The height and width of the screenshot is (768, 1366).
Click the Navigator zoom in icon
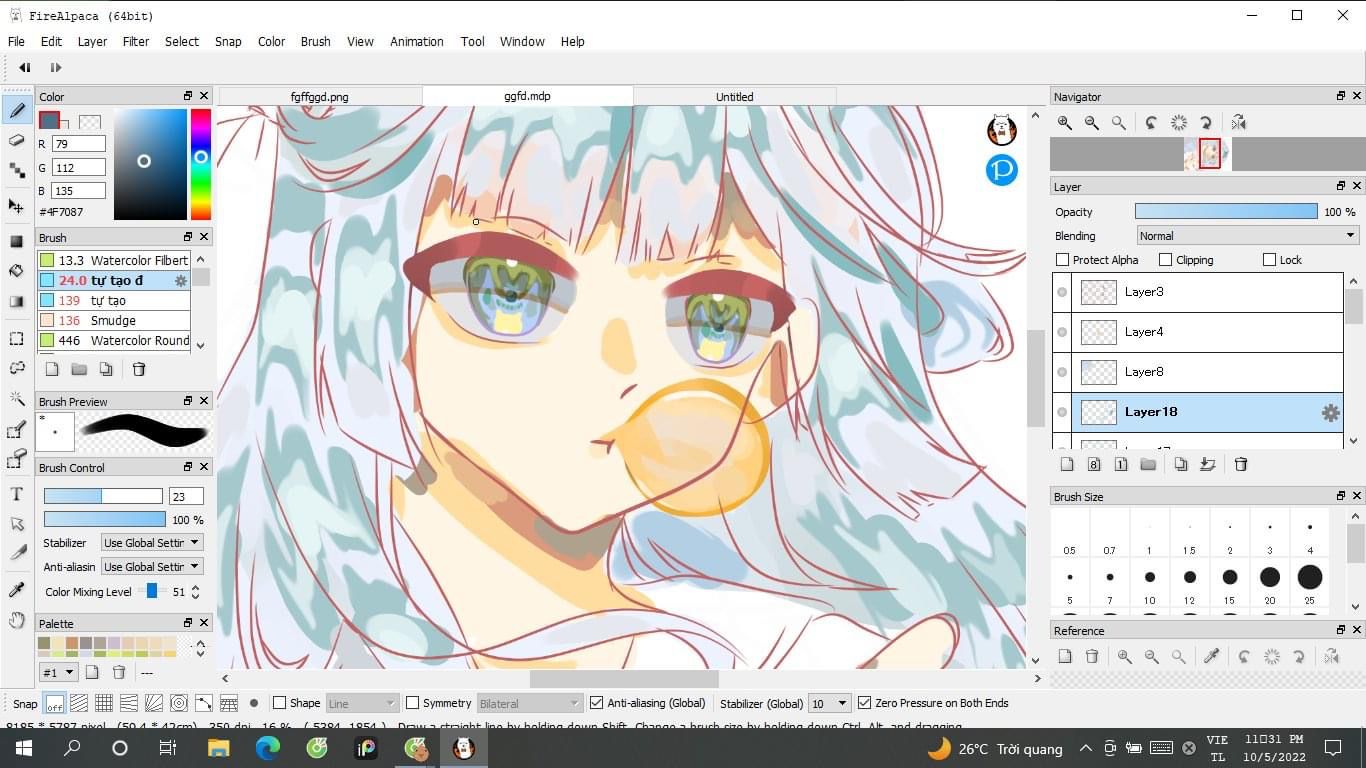(x=1065, y=122)
